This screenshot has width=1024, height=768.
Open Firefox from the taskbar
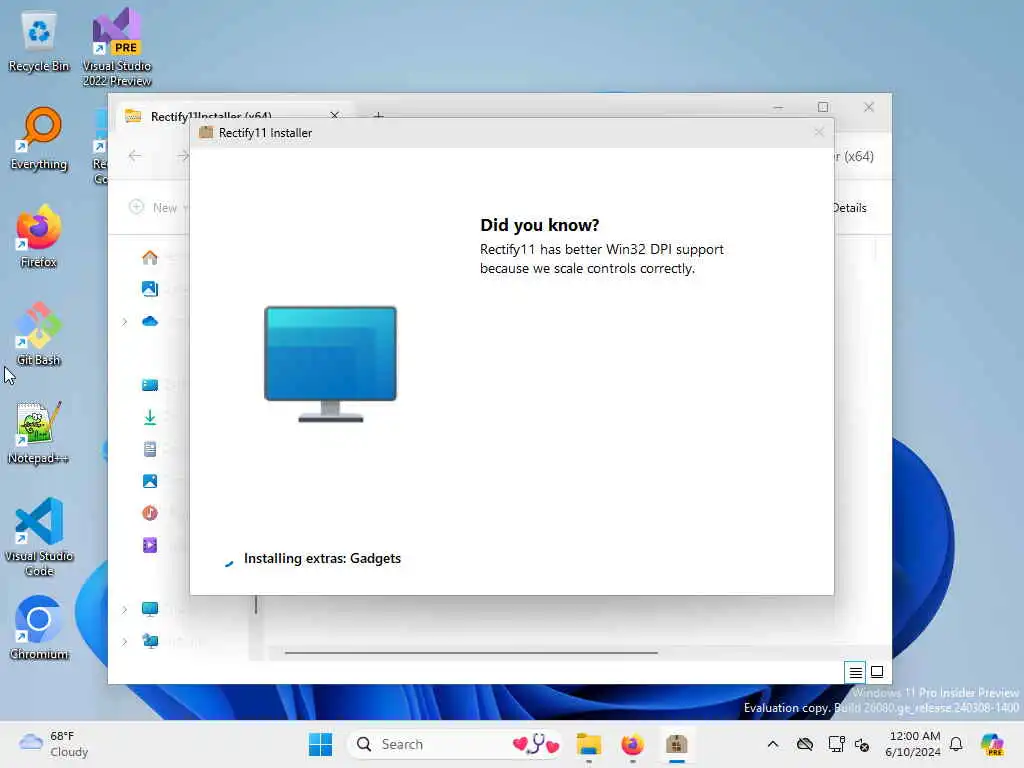pos(632,744)
